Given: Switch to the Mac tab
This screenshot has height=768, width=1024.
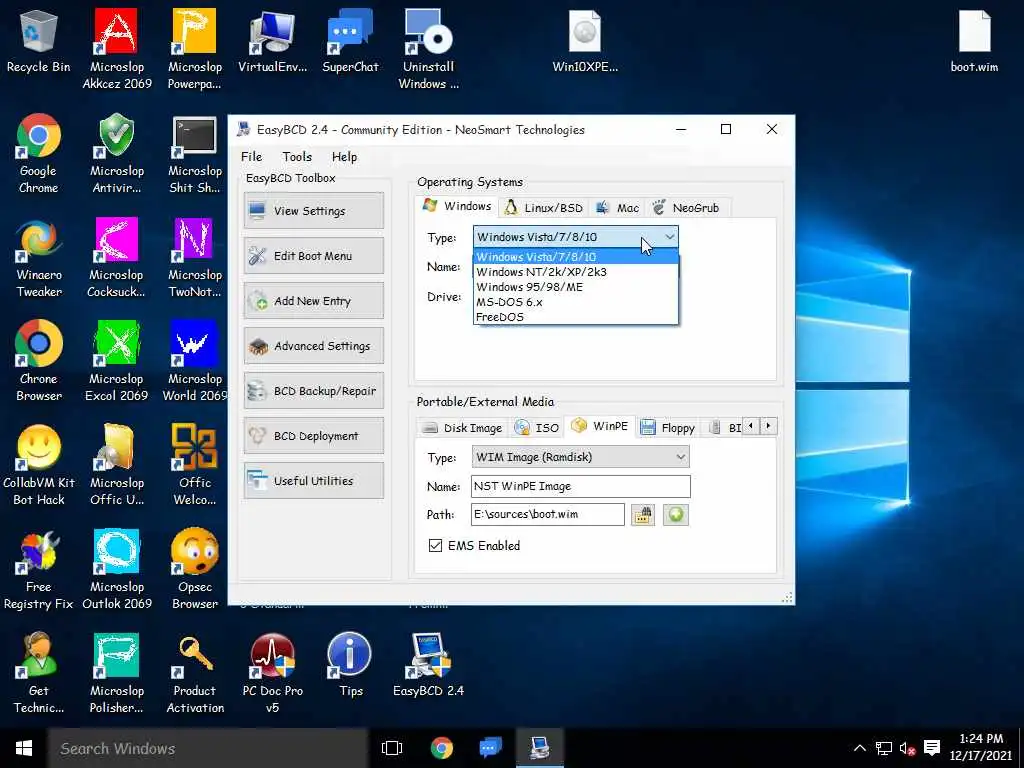Looking at the screenshot, I should [618, 208].
